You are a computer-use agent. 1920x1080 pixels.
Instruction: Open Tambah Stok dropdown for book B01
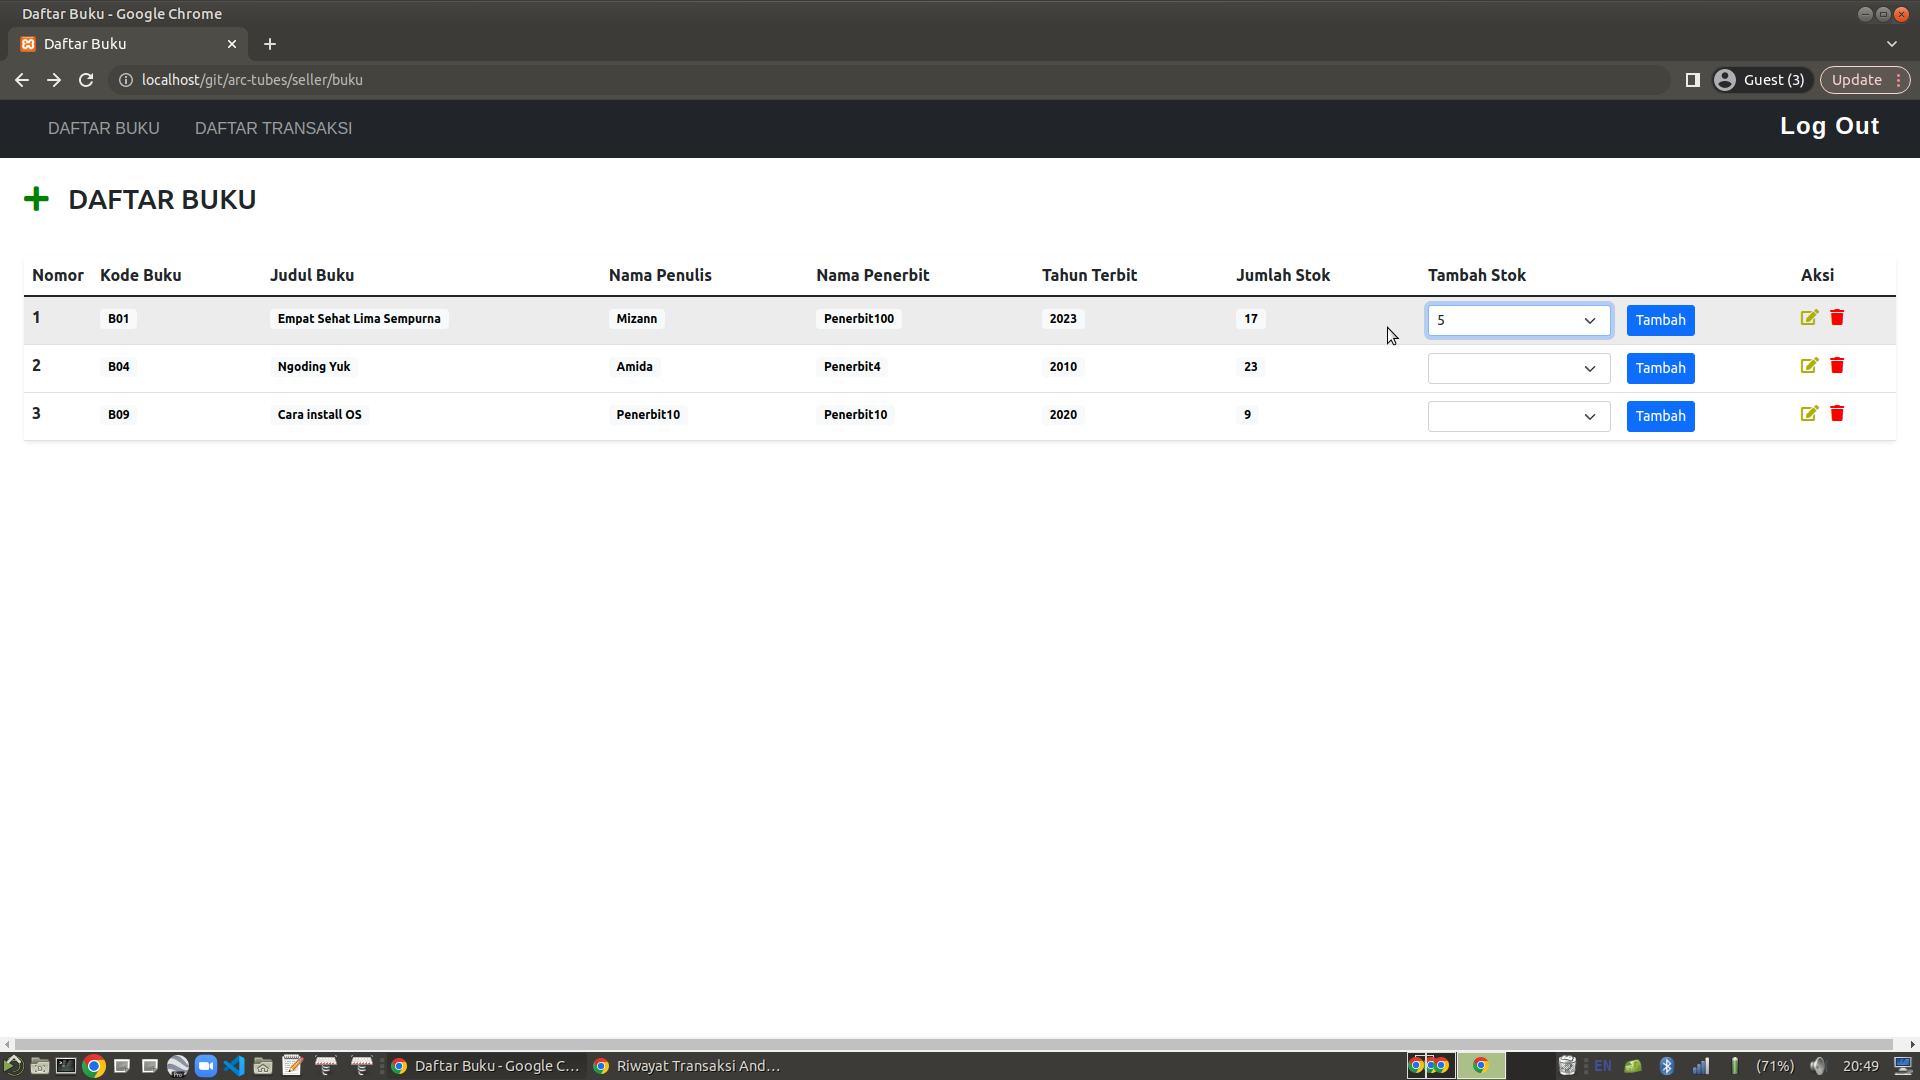coord(1518,320)
